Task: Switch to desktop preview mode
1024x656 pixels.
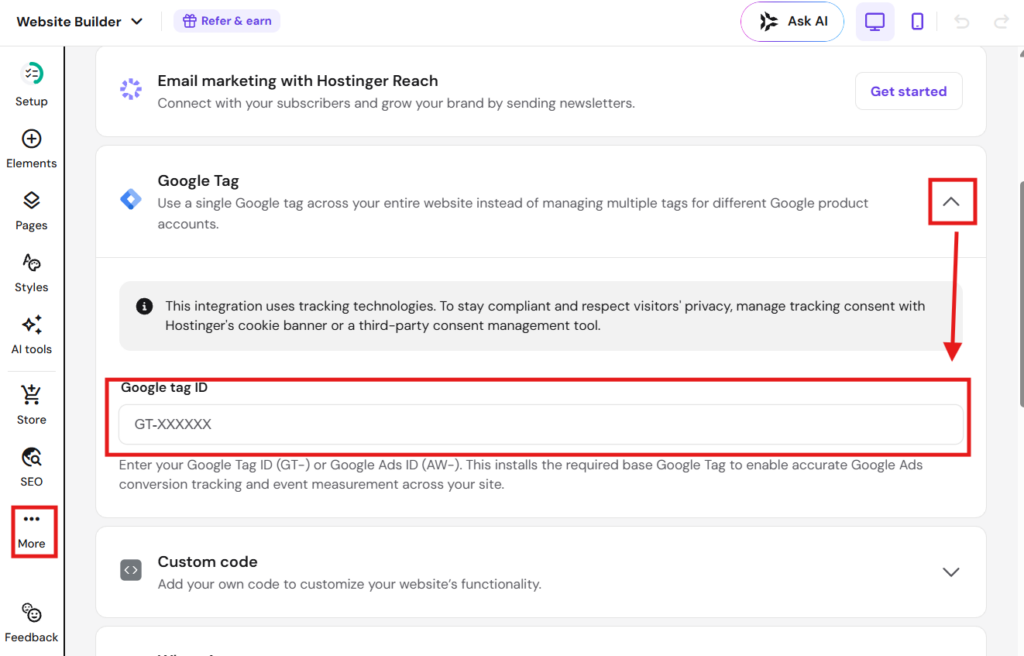Action: click(x=874, y=22)
